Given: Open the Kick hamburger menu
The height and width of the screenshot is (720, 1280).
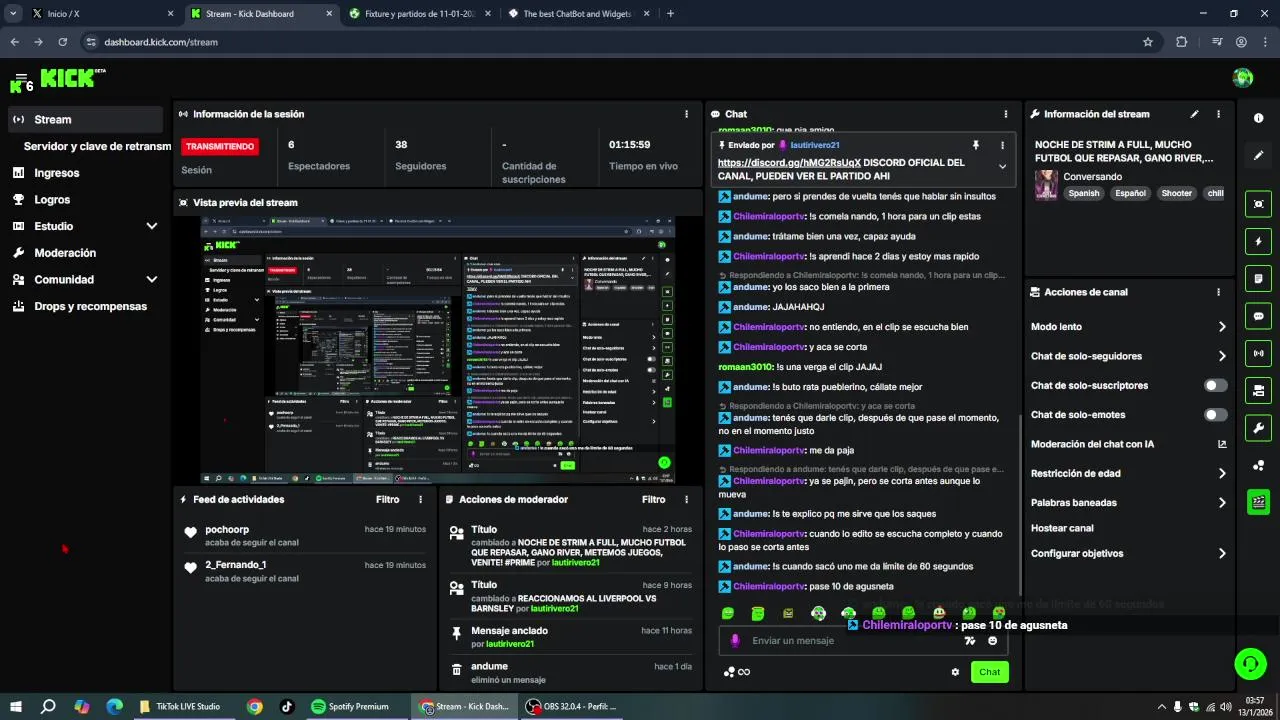Looking at the screenshot, I should 21,78.
